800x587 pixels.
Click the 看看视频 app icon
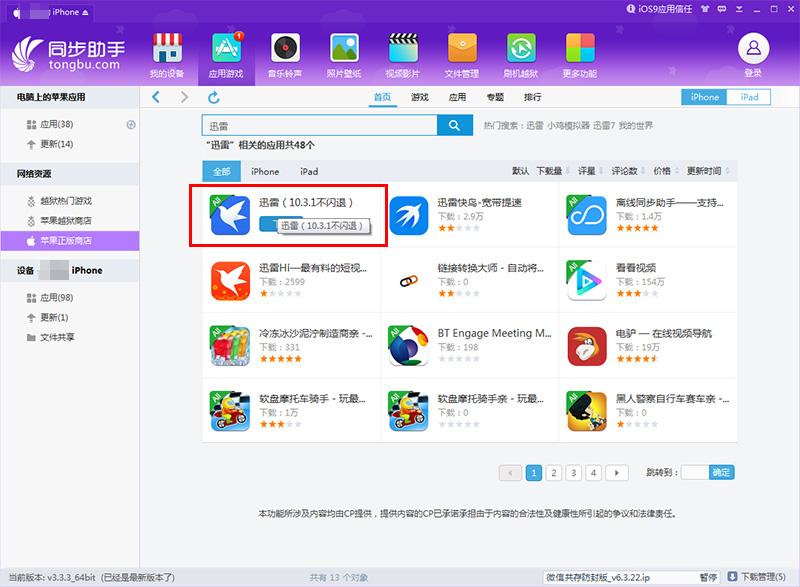coord(587,280)
